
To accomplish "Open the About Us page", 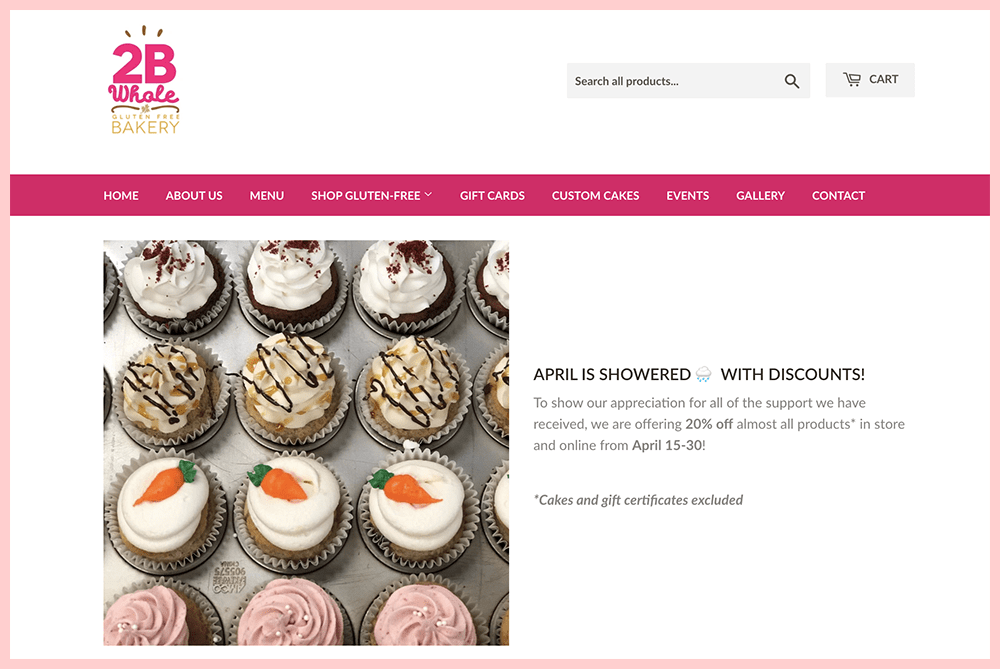I will 194,195.
